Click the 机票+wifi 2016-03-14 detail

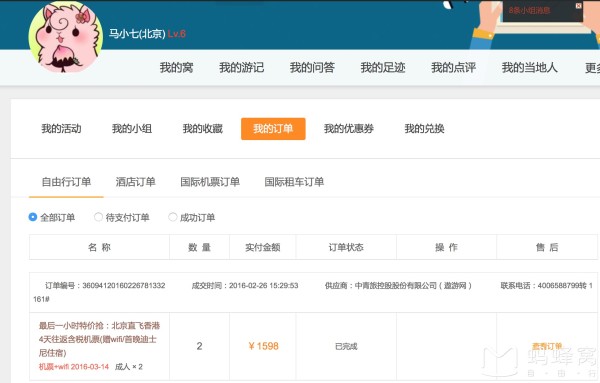[x=74, y=367]
